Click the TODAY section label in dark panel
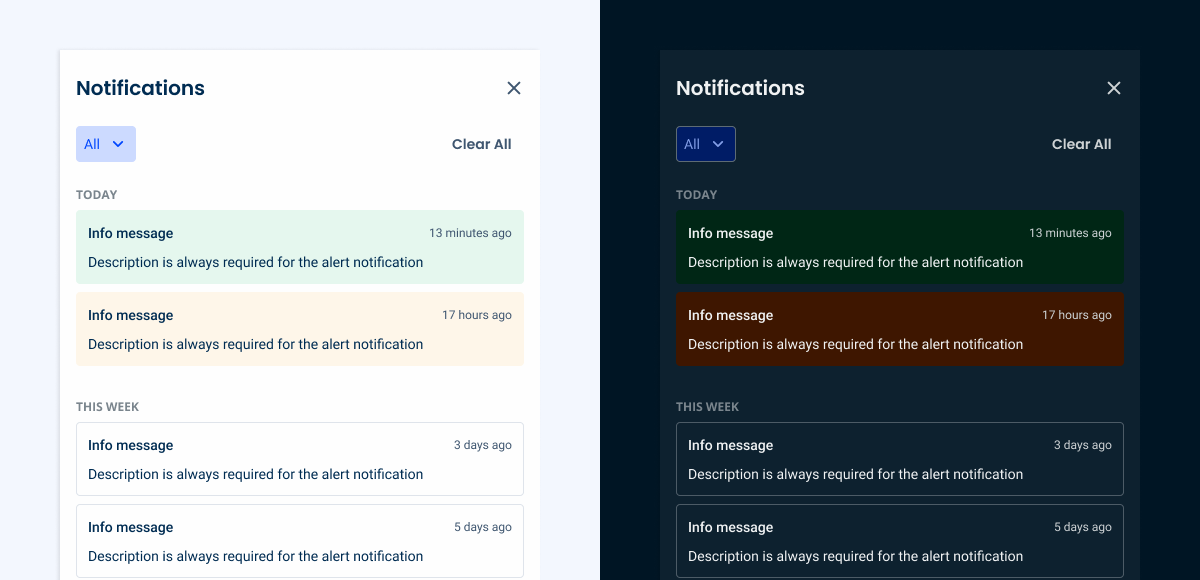This screenshot has height=580, width=1200. click(x=697, y=195)
